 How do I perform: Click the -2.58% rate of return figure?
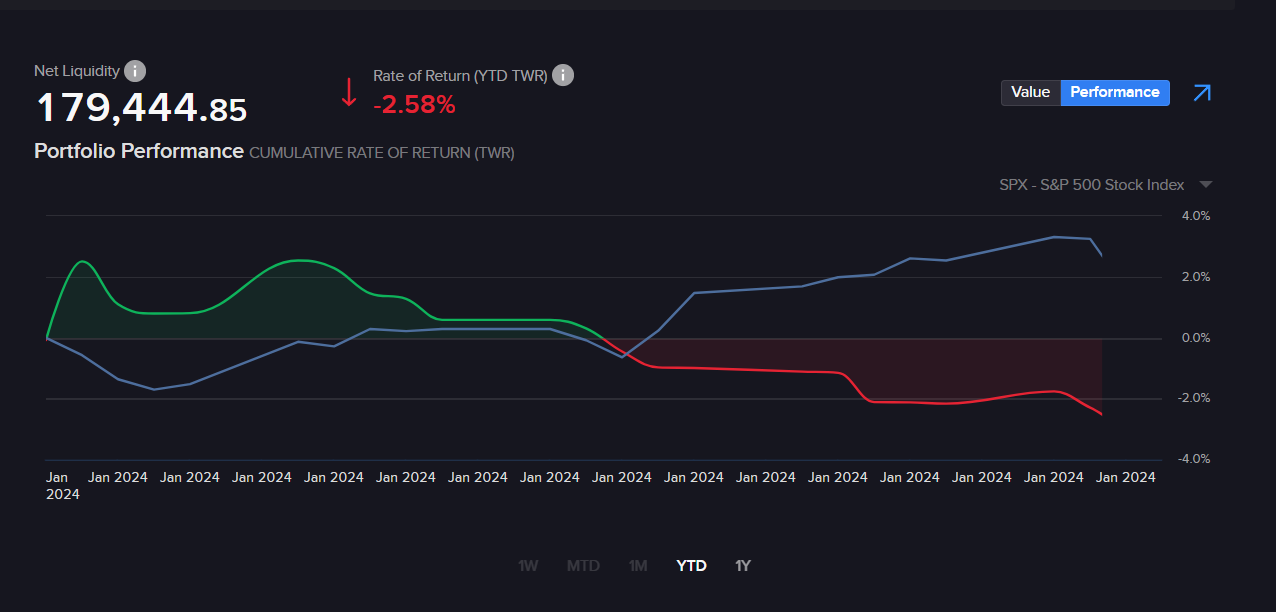coord(414,104)
